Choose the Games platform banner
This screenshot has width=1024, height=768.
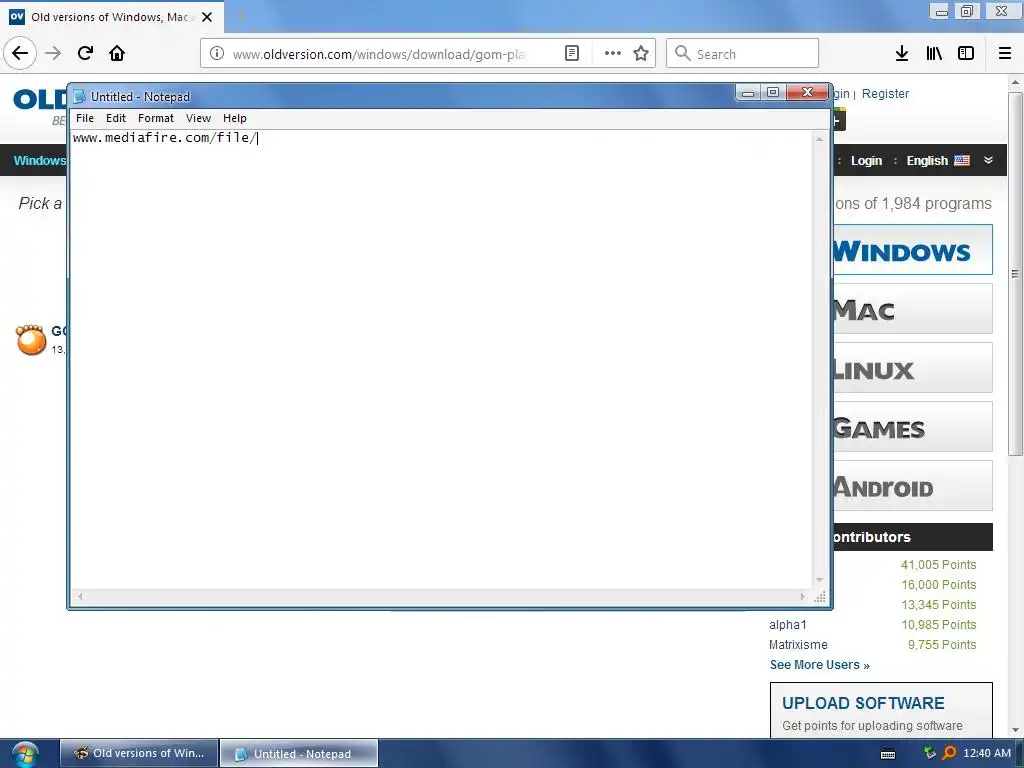click(x=913, y=427)
